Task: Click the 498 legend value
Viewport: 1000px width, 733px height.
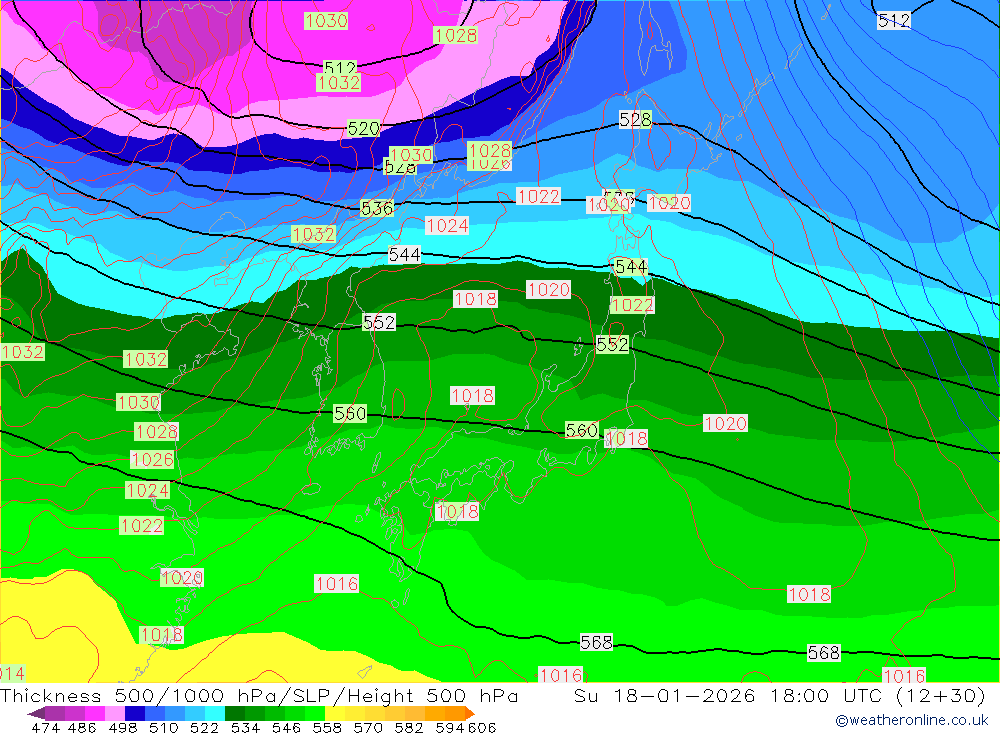Action: click(122, 727)
